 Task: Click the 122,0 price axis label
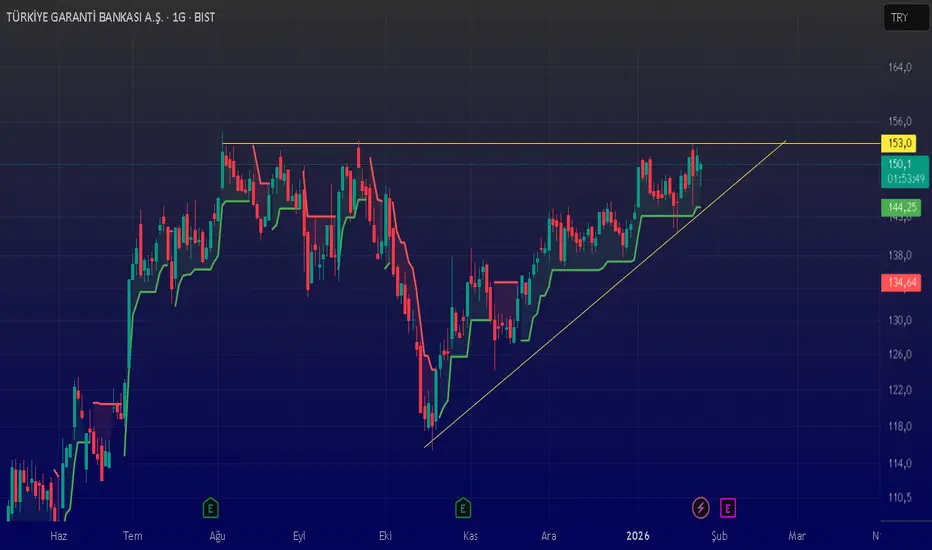[899, 390]
